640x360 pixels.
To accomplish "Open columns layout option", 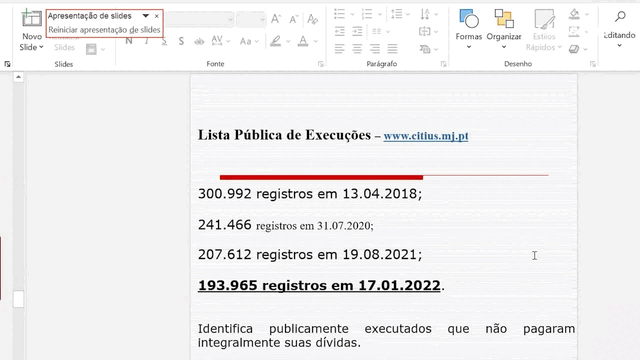I will click(x=381, y=31).
